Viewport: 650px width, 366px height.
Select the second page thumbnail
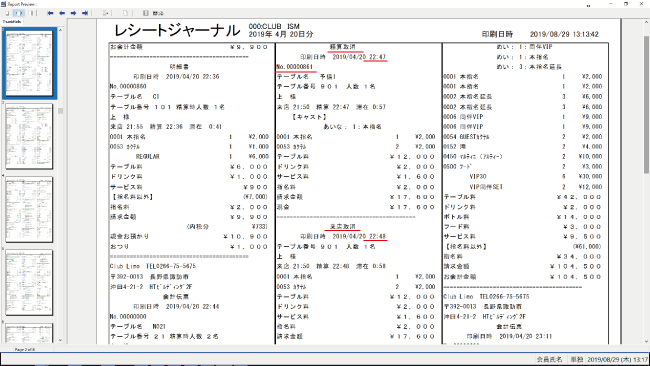pyautogui.click(x=29, y=136)
